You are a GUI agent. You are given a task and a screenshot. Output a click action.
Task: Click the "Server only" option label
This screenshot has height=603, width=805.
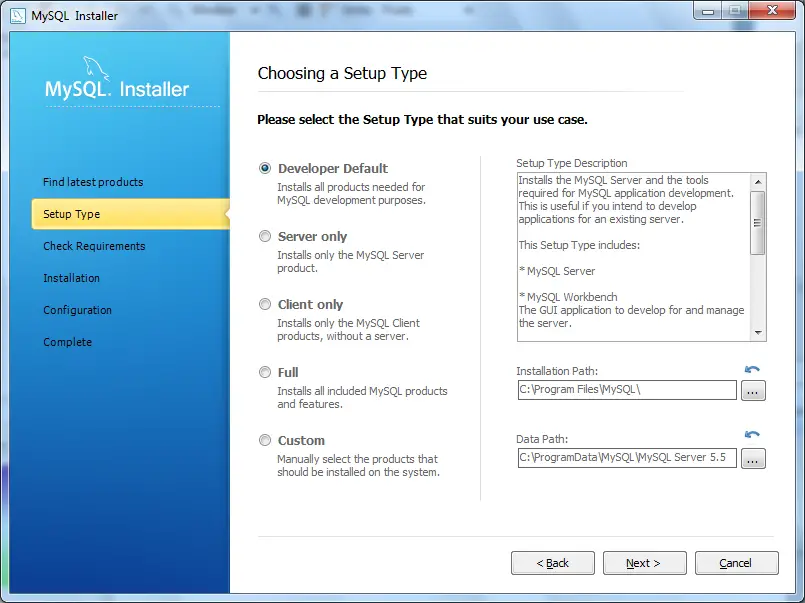point(312,237)
